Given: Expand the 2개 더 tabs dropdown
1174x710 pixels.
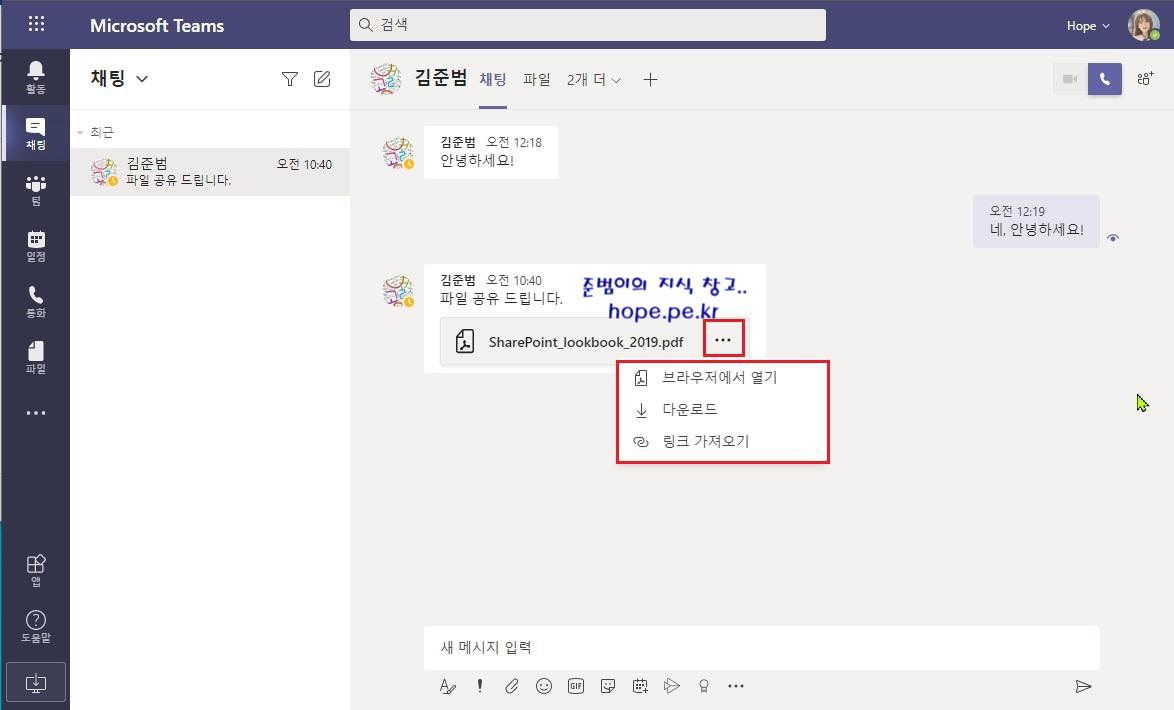Looking at the screenshot, I should tap(594, 79).
